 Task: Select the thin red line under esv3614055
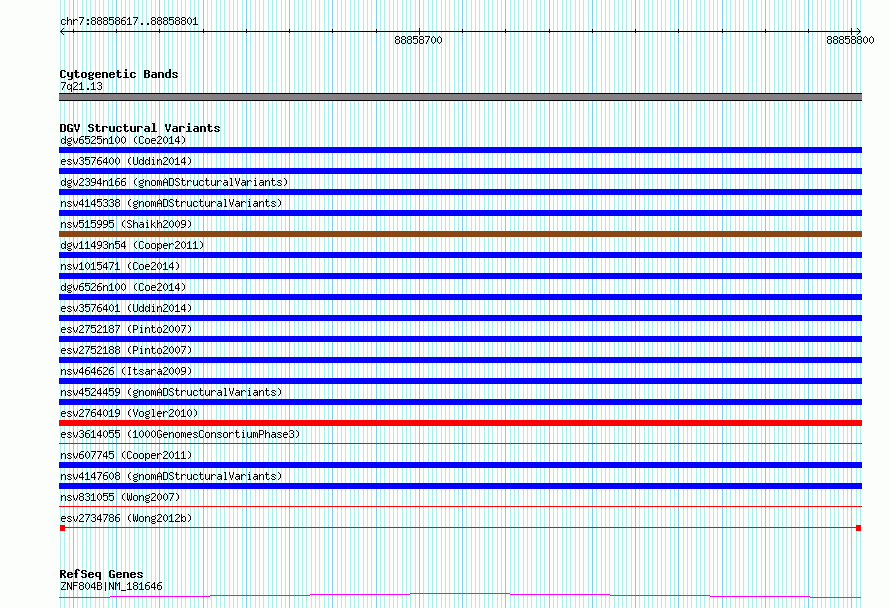pos(460,444)
